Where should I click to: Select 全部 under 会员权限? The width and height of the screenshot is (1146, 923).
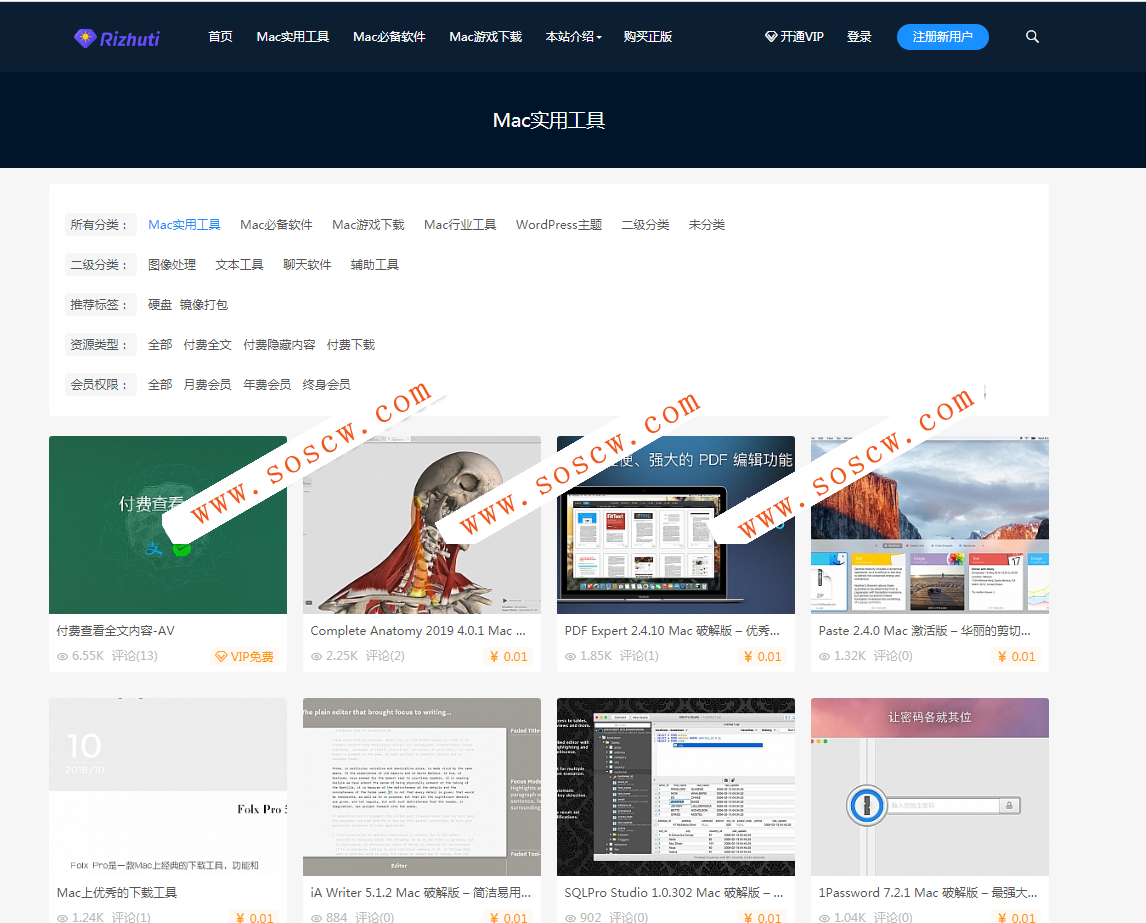pos(159,384)
